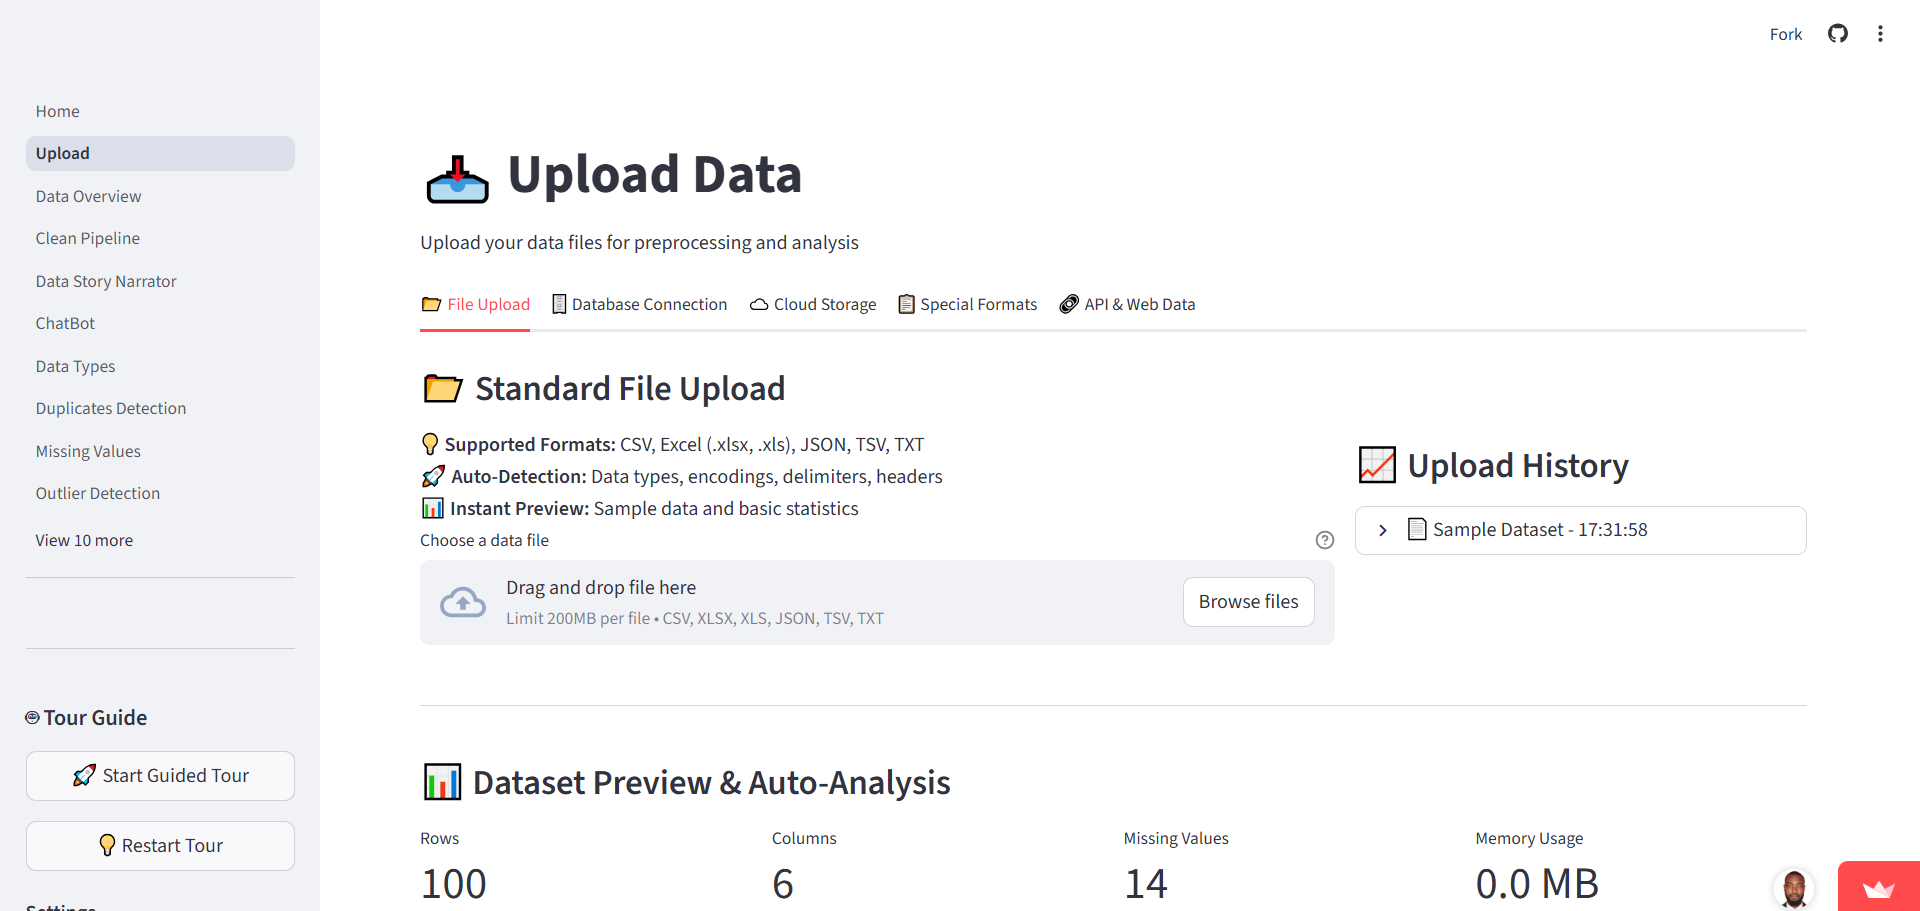The height and width of the screenshot is (911, 1920).
Task: Expand the Sample Dataset history entry
Action: 1383,530
